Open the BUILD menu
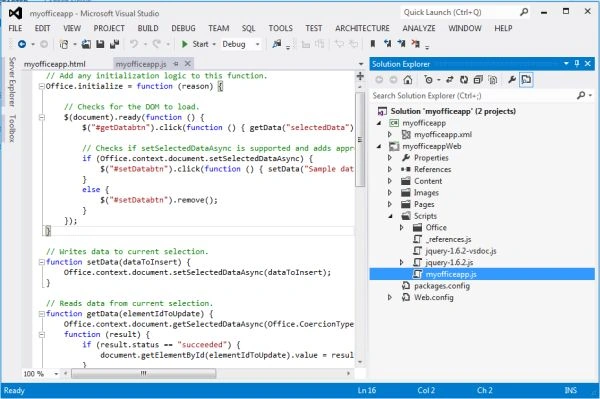Viewport: 600px width, 399px height. (x=148, y=28)
